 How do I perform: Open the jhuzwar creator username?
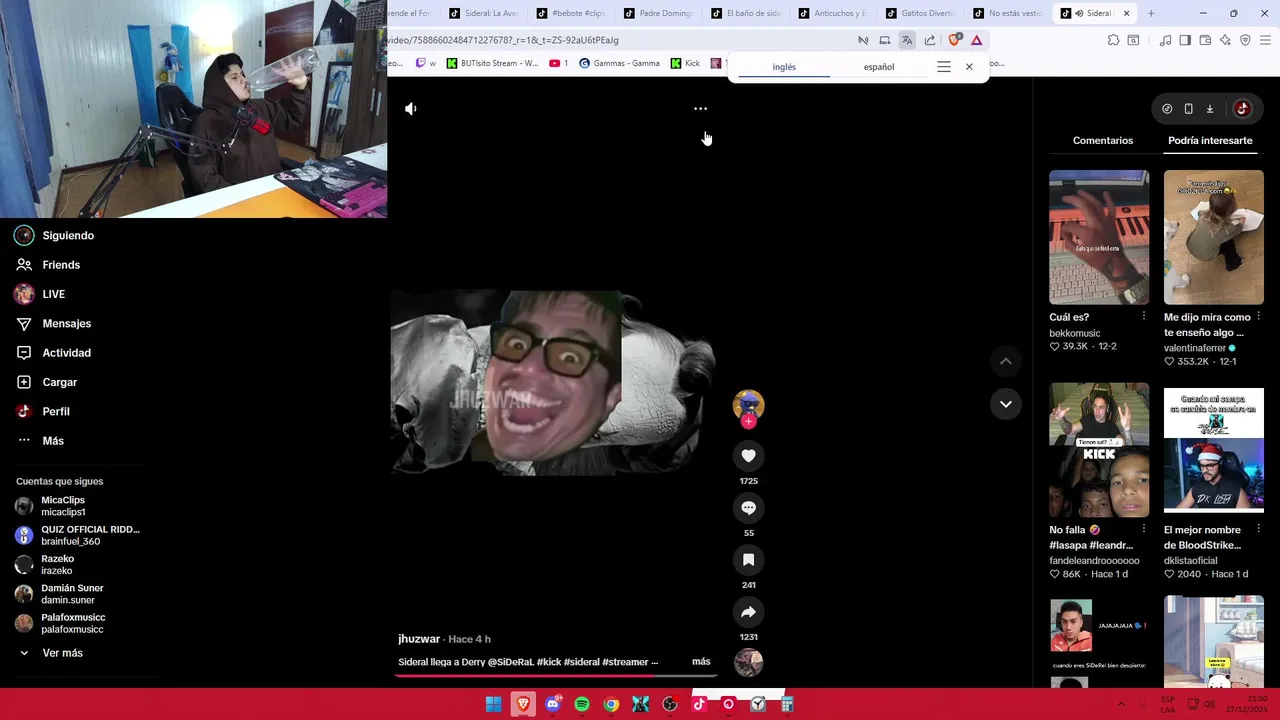click(419, 639)
